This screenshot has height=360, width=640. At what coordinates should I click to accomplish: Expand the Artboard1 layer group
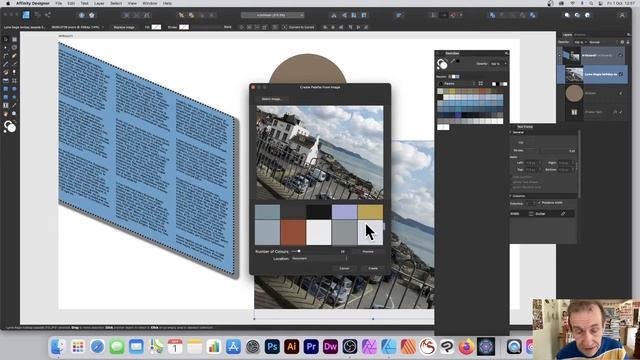click(x=560, y=55)
